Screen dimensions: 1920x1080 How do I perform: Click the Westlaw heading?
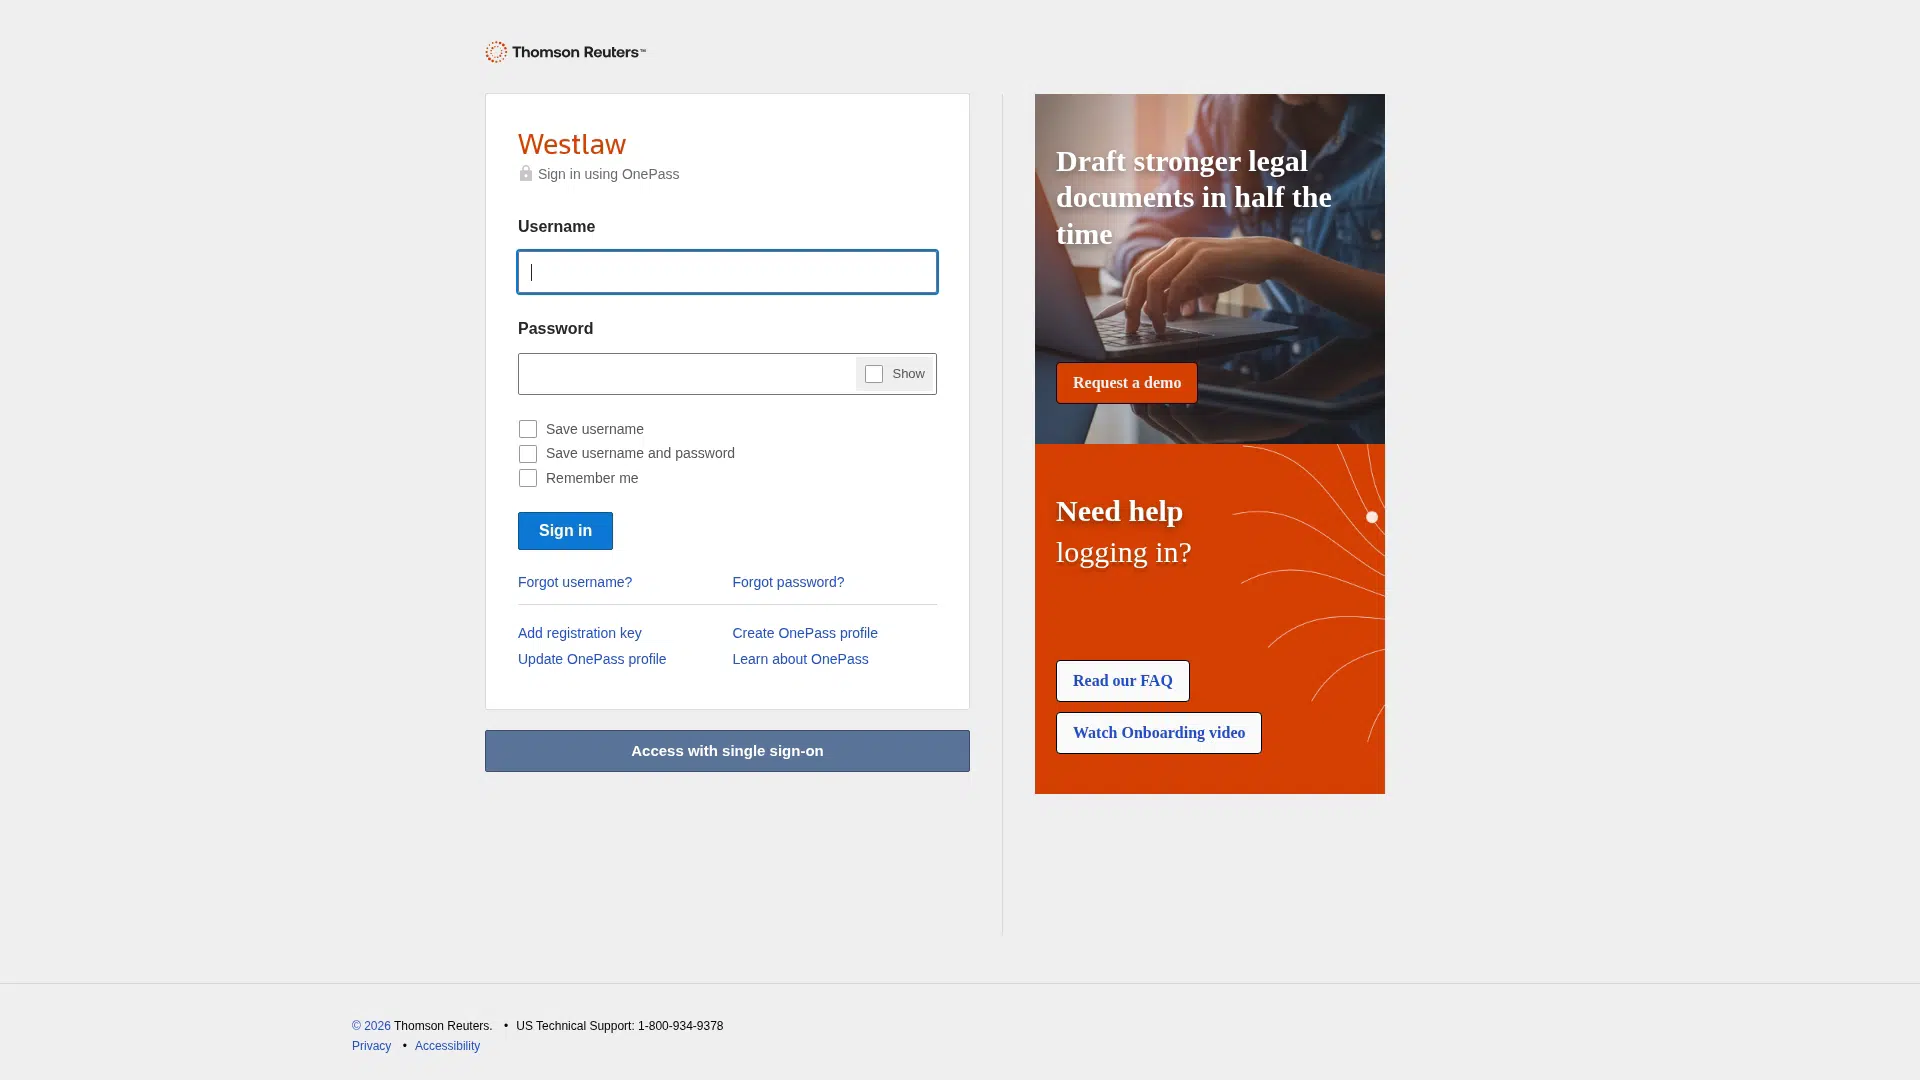(x=572, y=144)
